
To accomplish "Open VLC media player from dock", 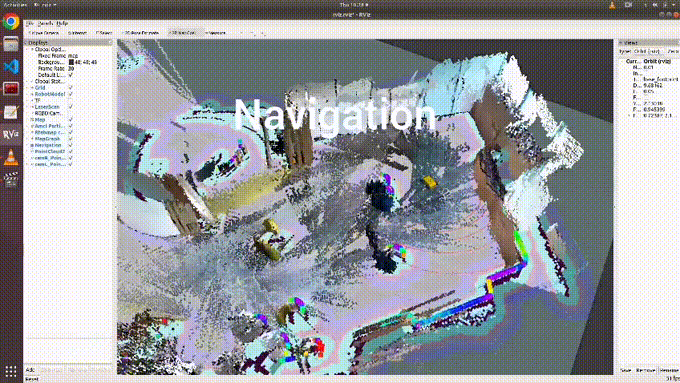I will click(x=11, y=157).
